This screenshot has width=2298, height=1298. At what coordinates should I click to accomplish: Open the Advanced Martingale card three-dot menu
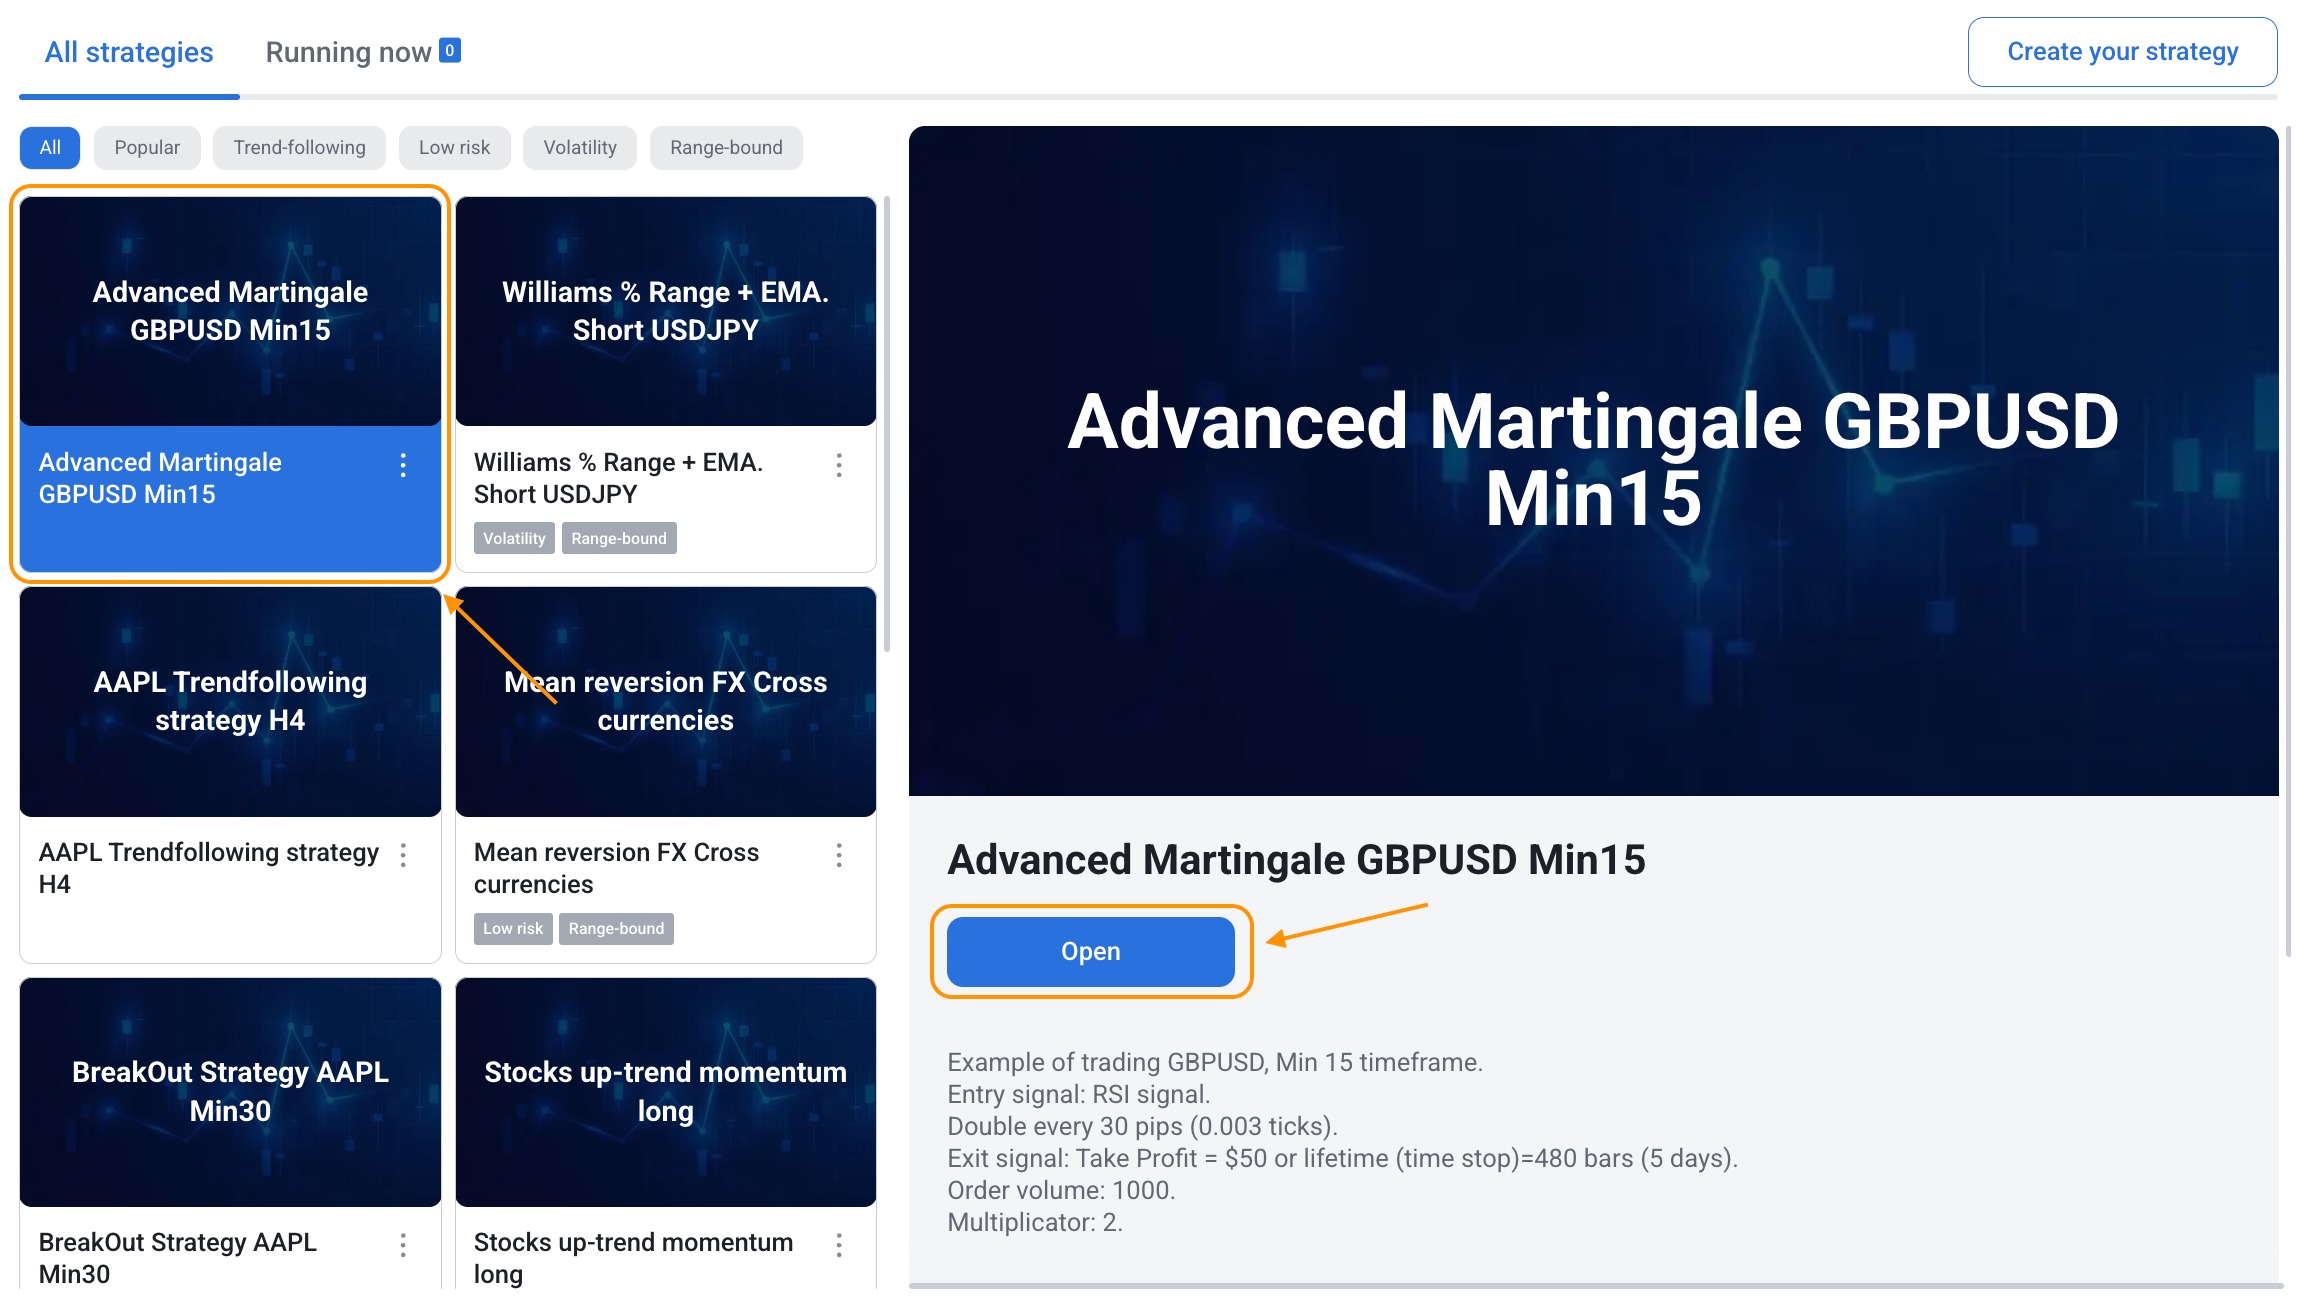click(x=403, y=465)
